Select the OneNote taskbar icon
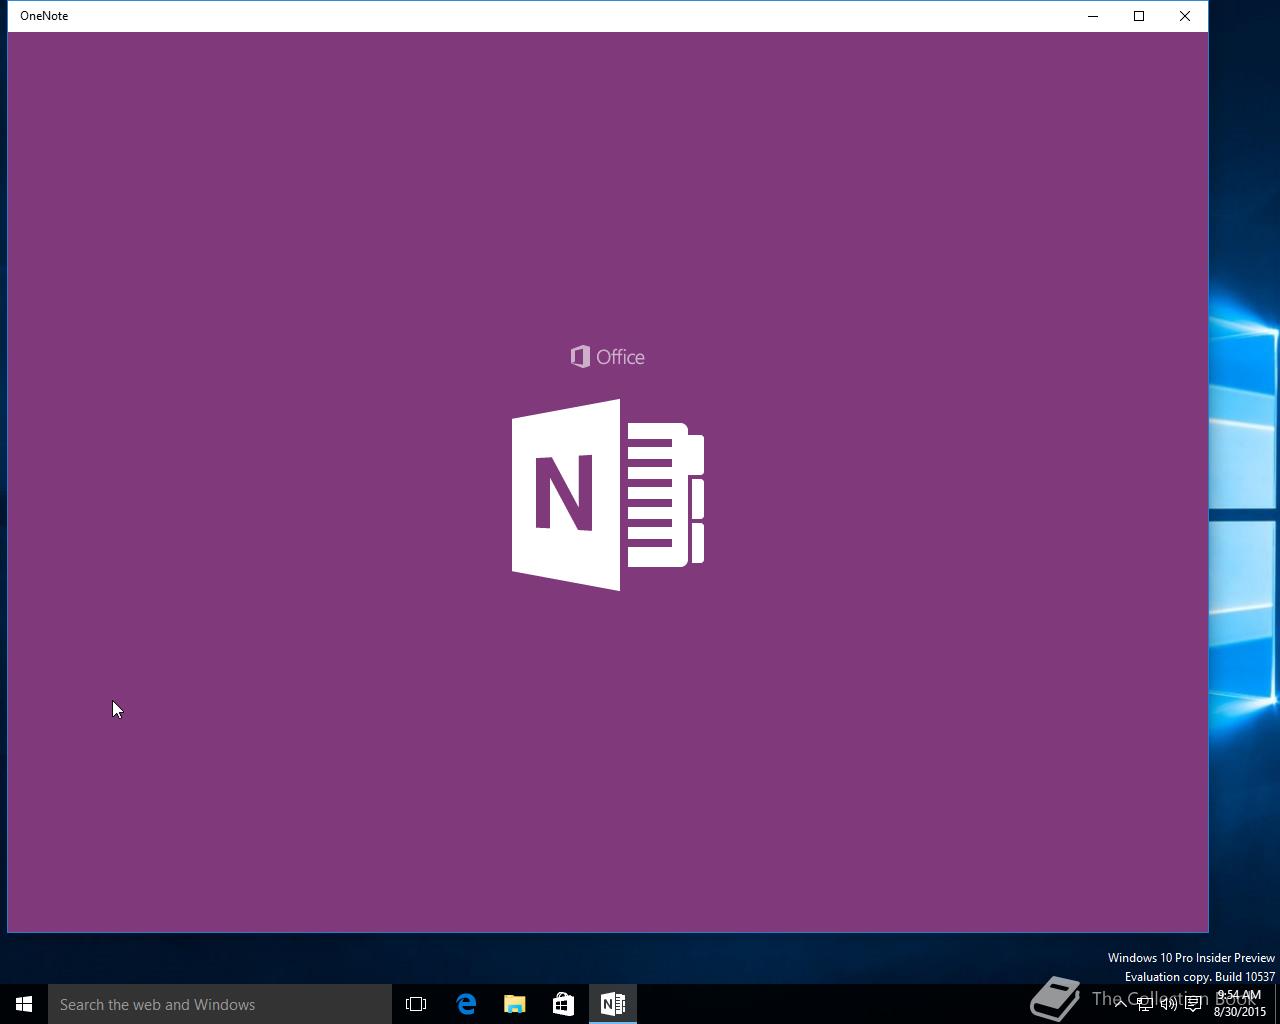1280x1024 pixels. 613,1004
